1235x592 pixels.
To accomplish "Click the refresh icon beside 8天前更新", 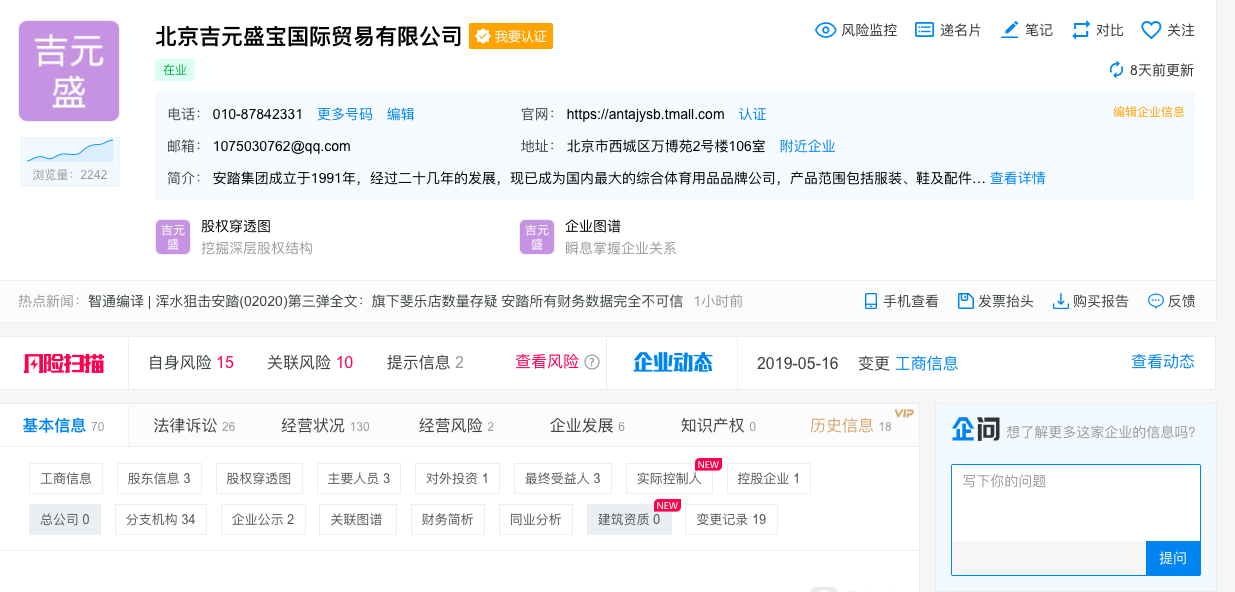I will (x=1117, y=70).
